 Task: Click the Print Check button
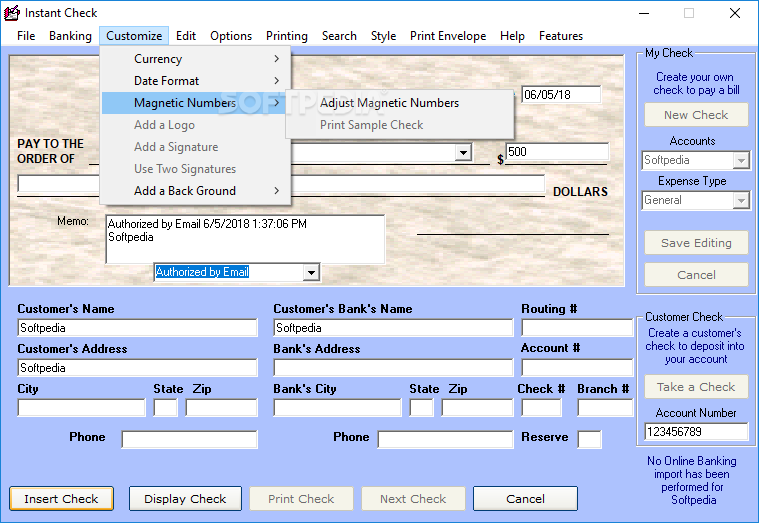tap(301, 499)
